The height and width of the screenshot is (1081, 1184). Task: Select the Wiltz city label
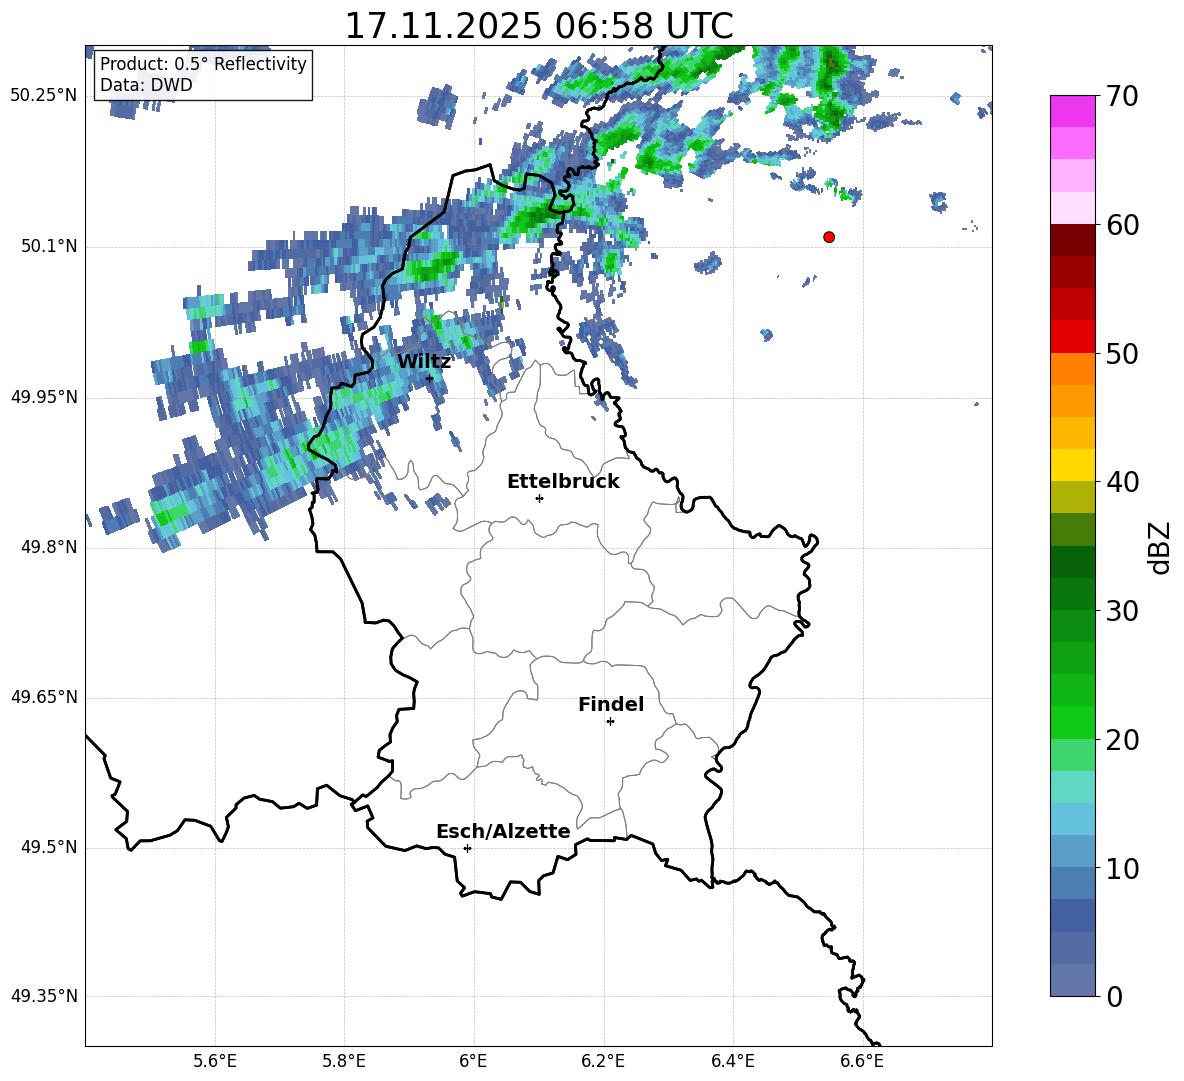click(424, 362)
